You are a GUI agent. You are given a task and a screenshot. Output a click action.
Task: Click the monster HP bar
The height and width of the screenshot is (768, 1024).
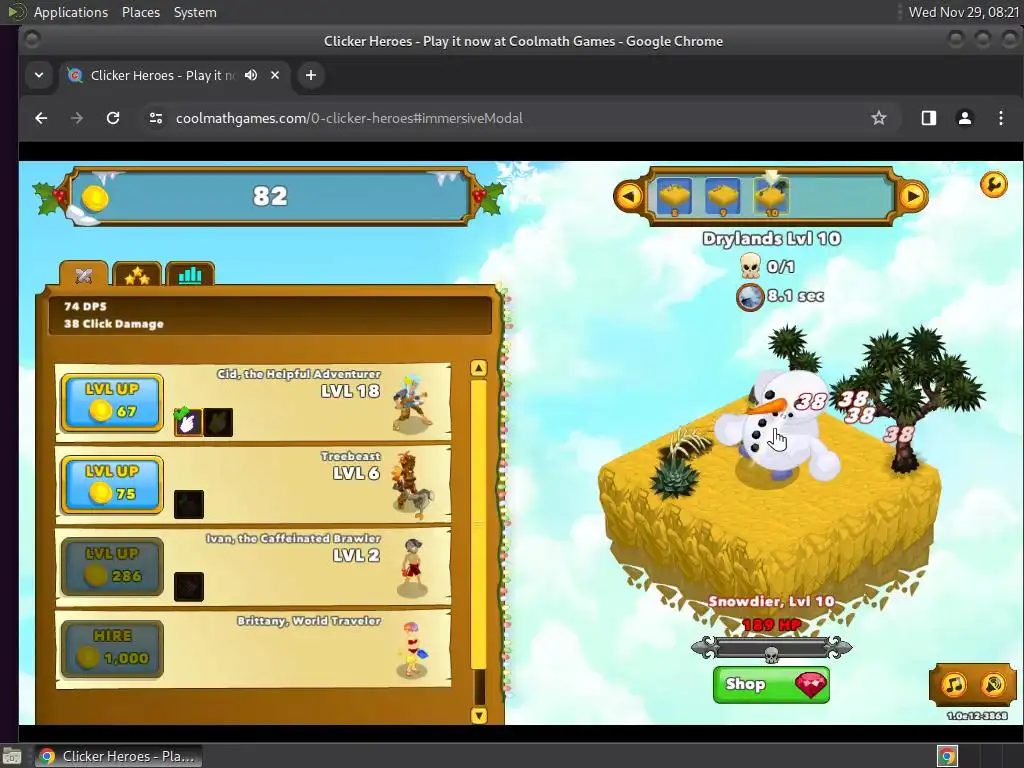(x=771, y=648)
